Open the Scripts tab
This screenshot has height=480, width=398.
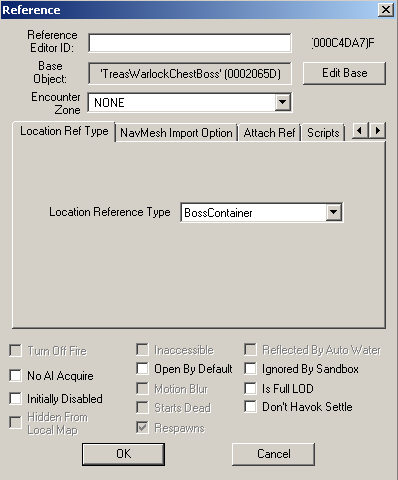(x=323, y=133)
